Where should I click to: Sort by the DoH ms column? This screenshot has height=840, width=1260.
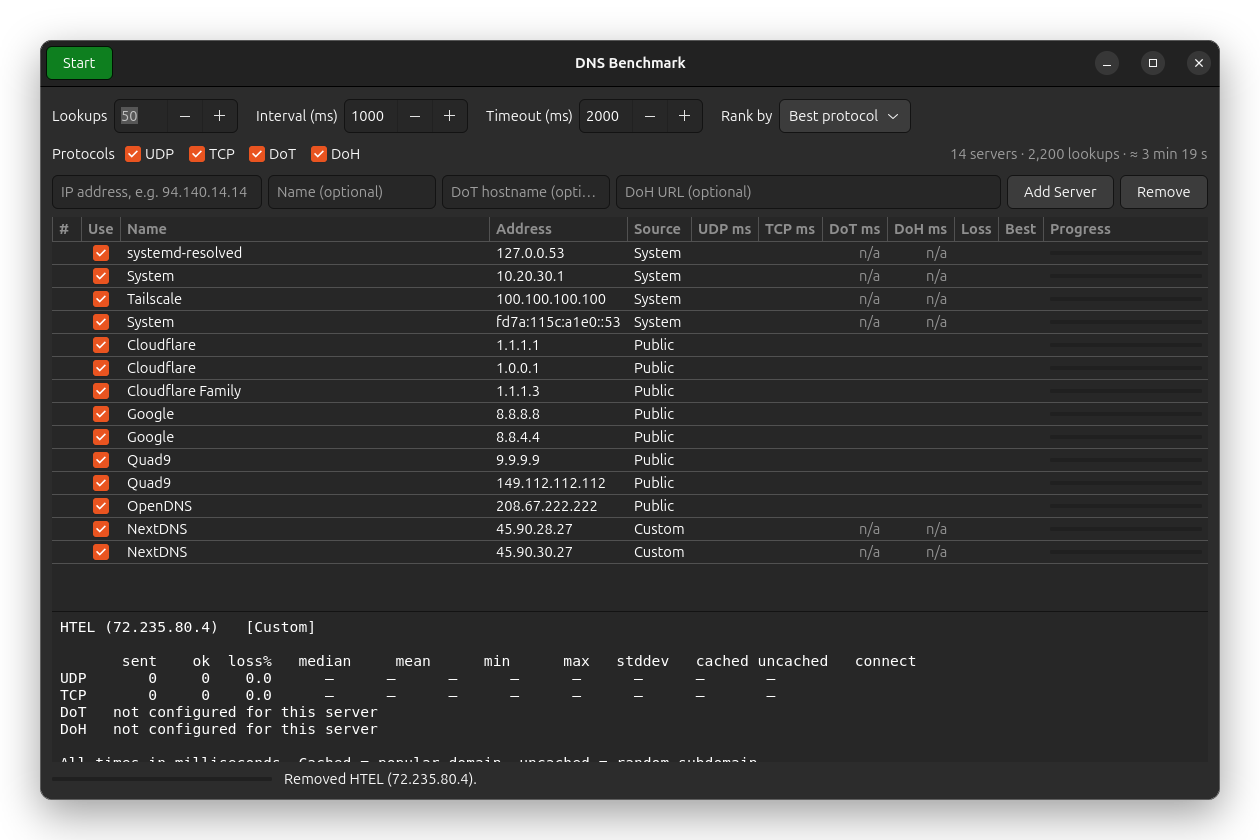pyautogui.click(x=921, y=229)
